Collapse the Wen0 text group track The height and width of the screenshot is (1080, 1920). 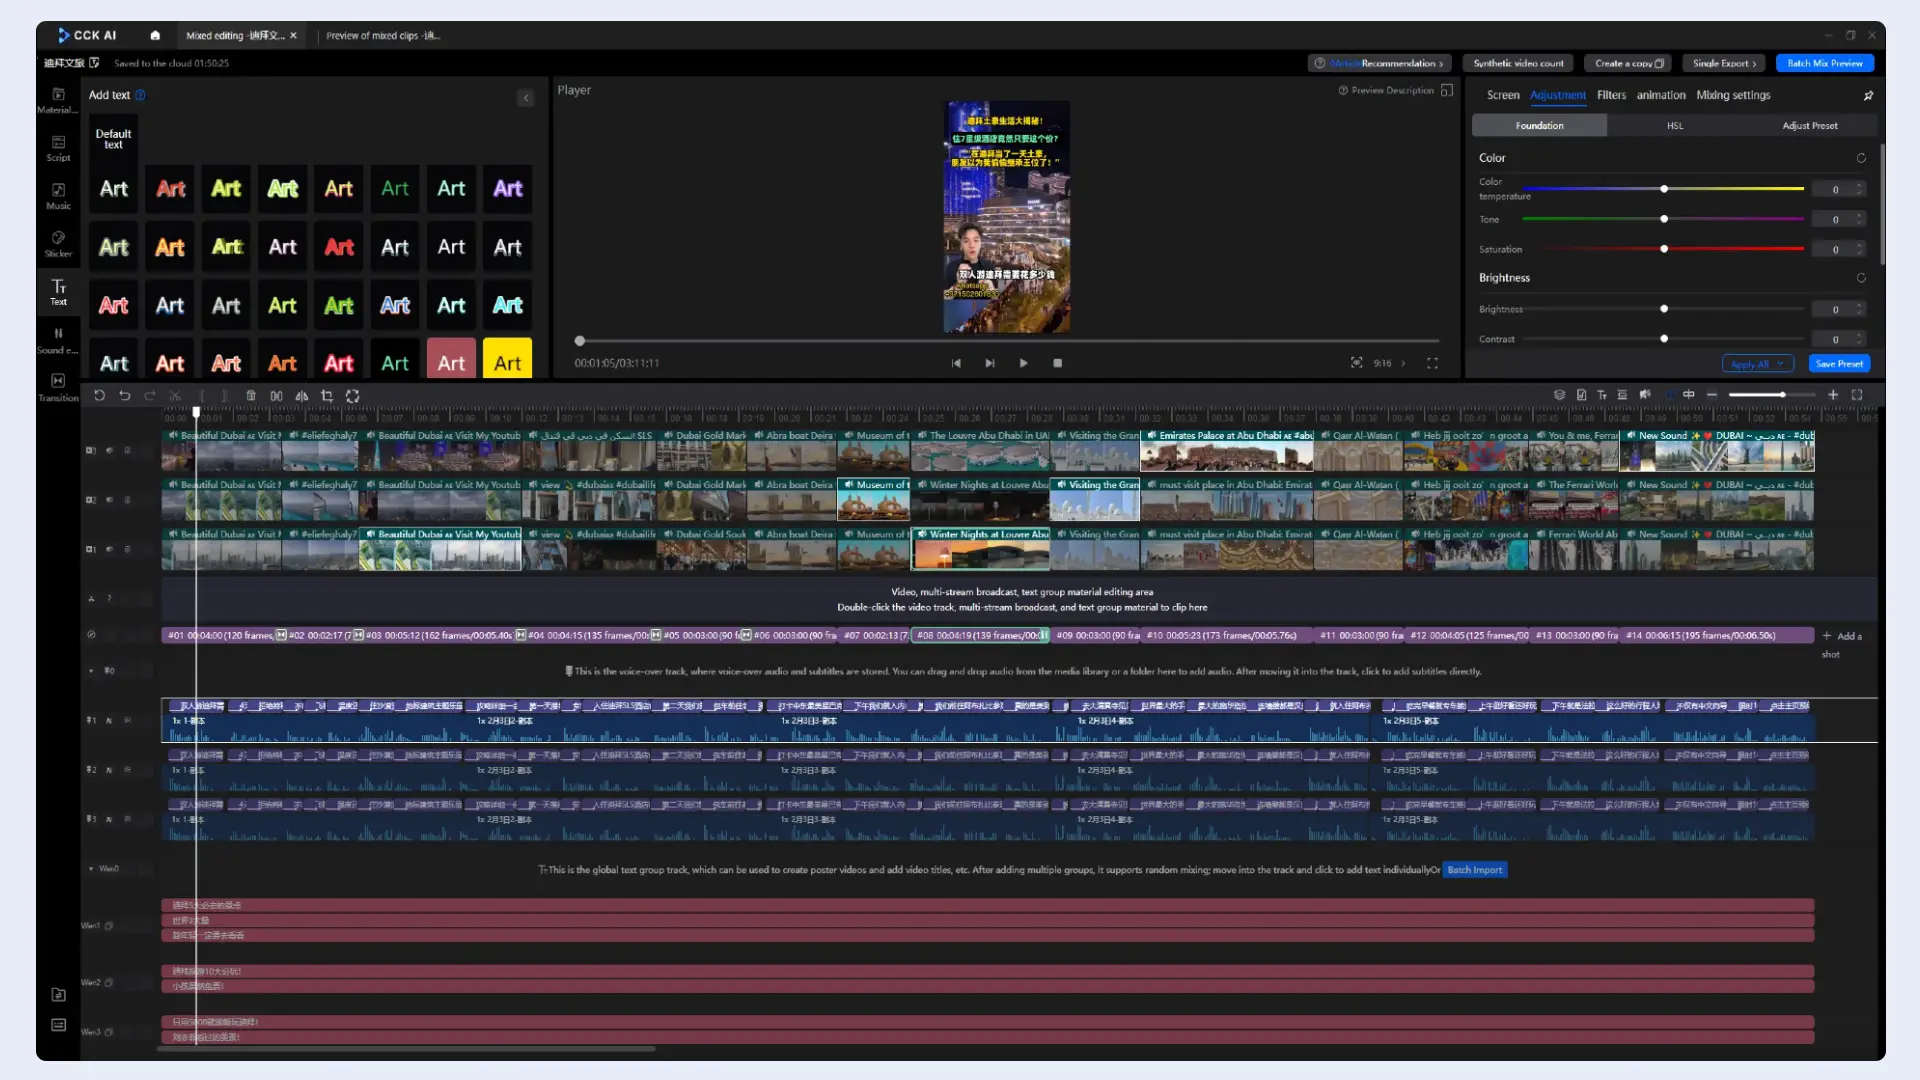click(x=91, y=869)
